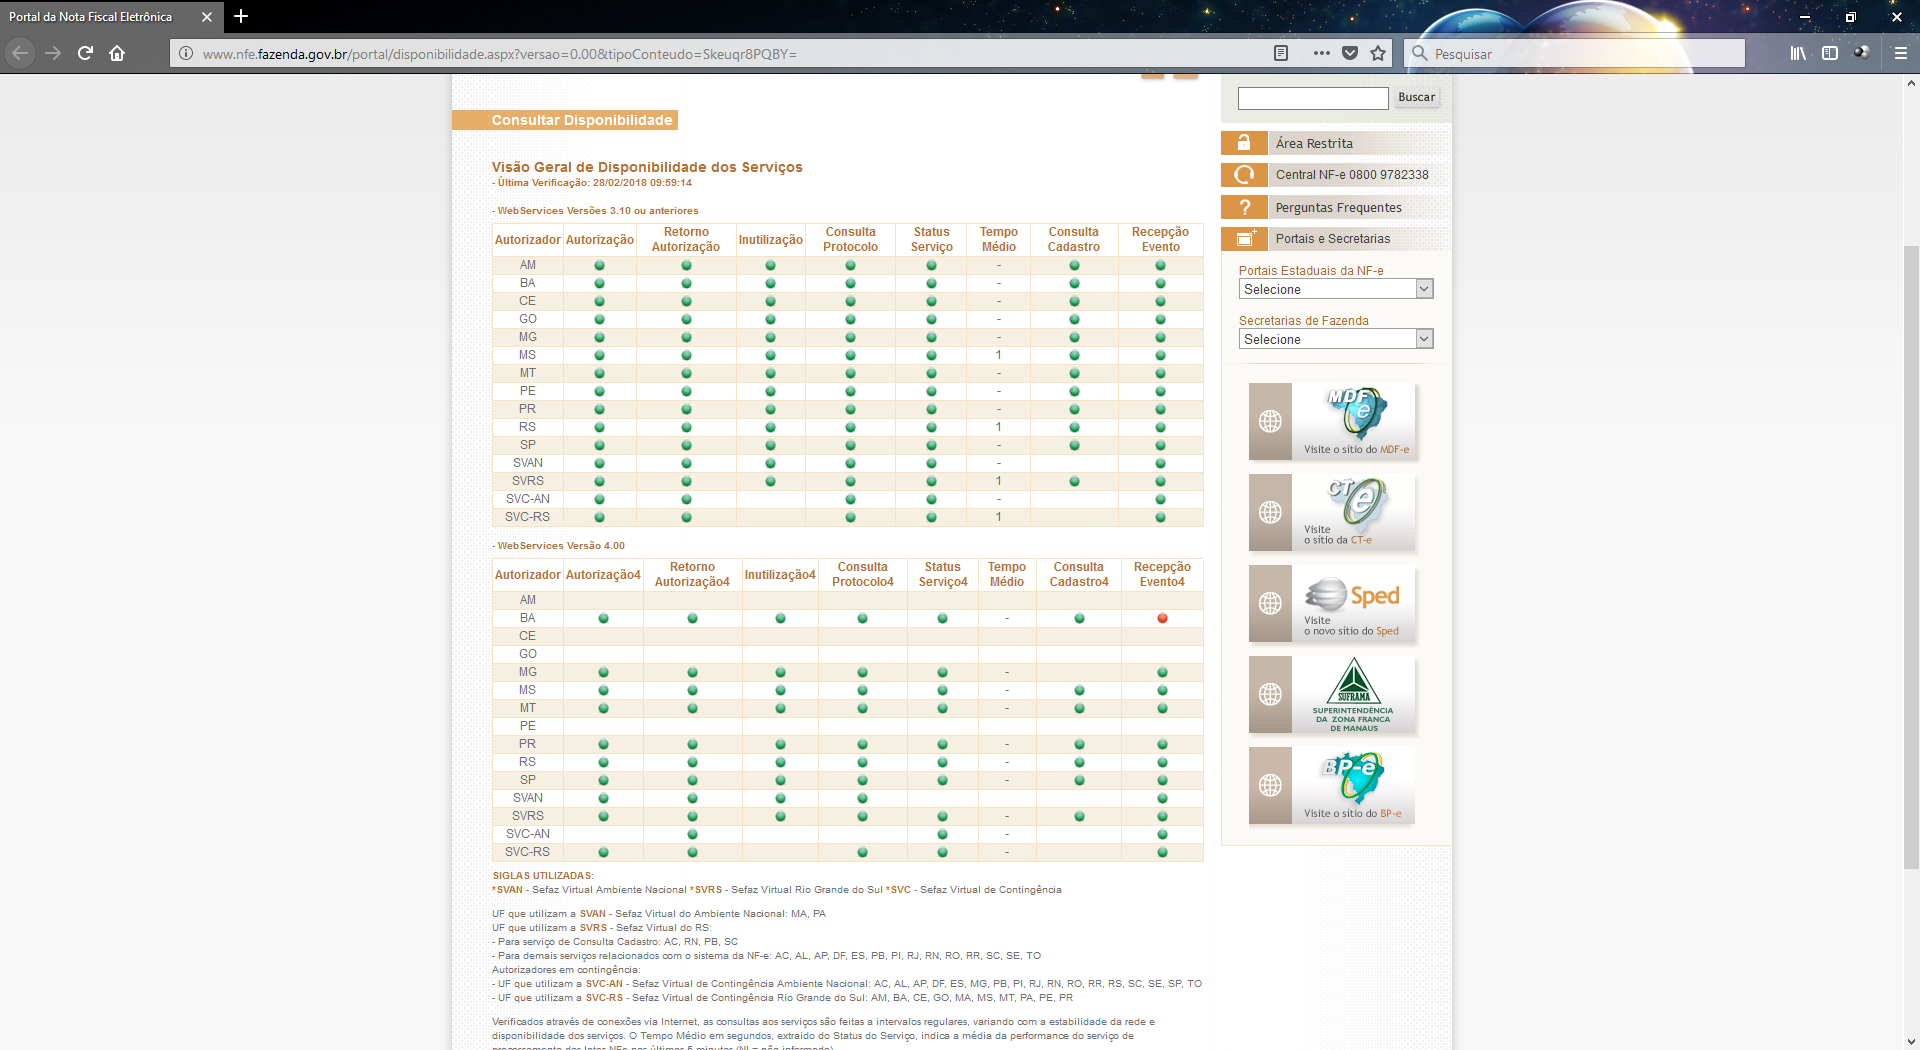1920x1050 pixels.
Task: Open page actions three-dot menu
Action: point(1321,53)
